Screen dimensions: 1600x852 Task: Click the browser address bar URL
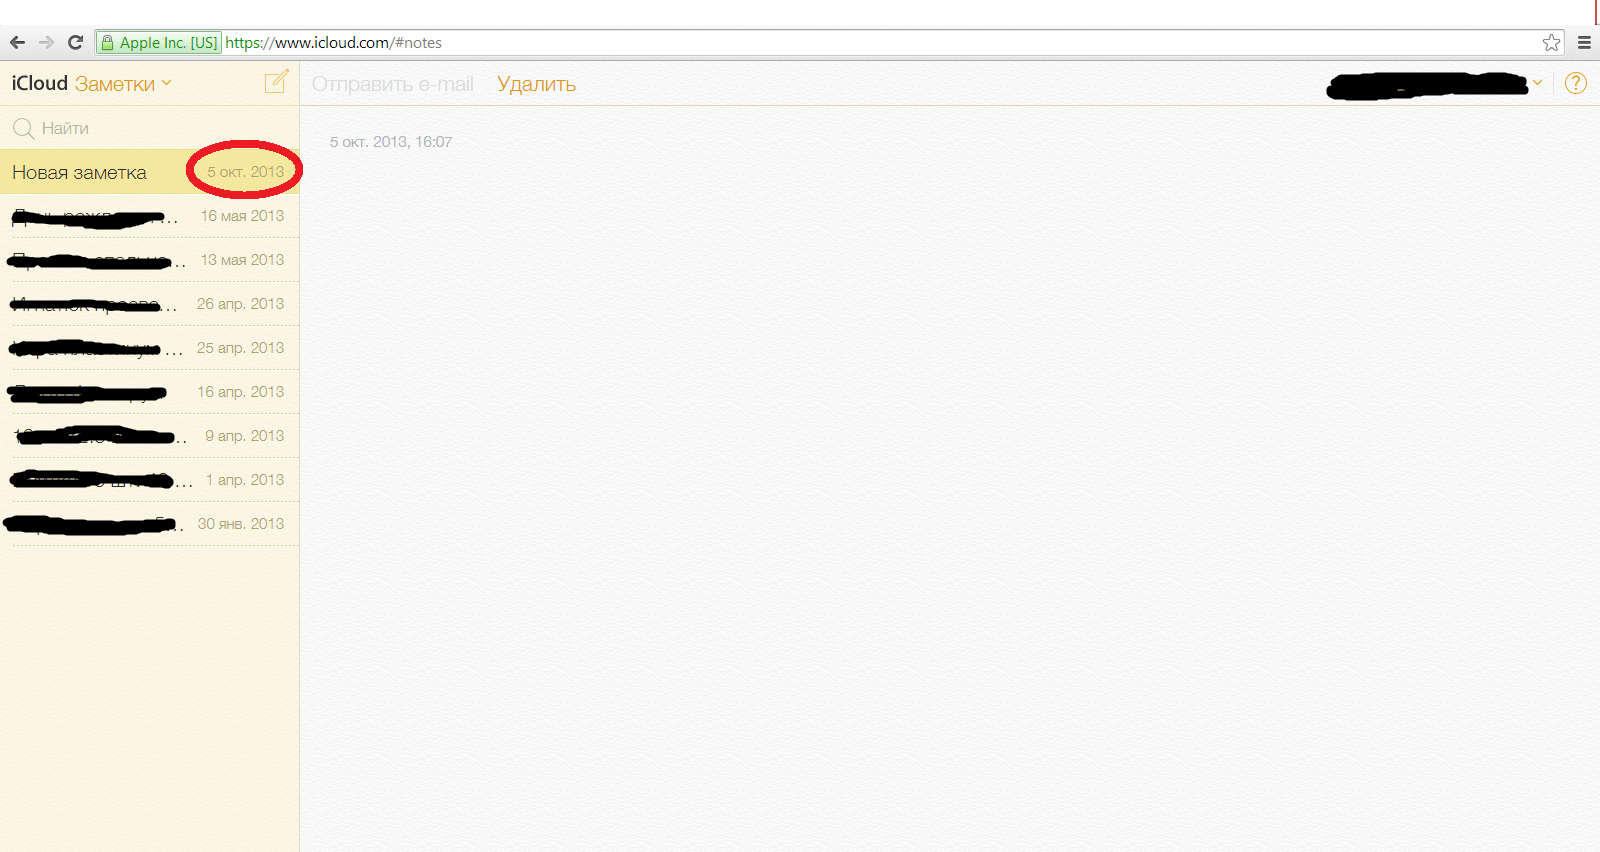[600, 42]
